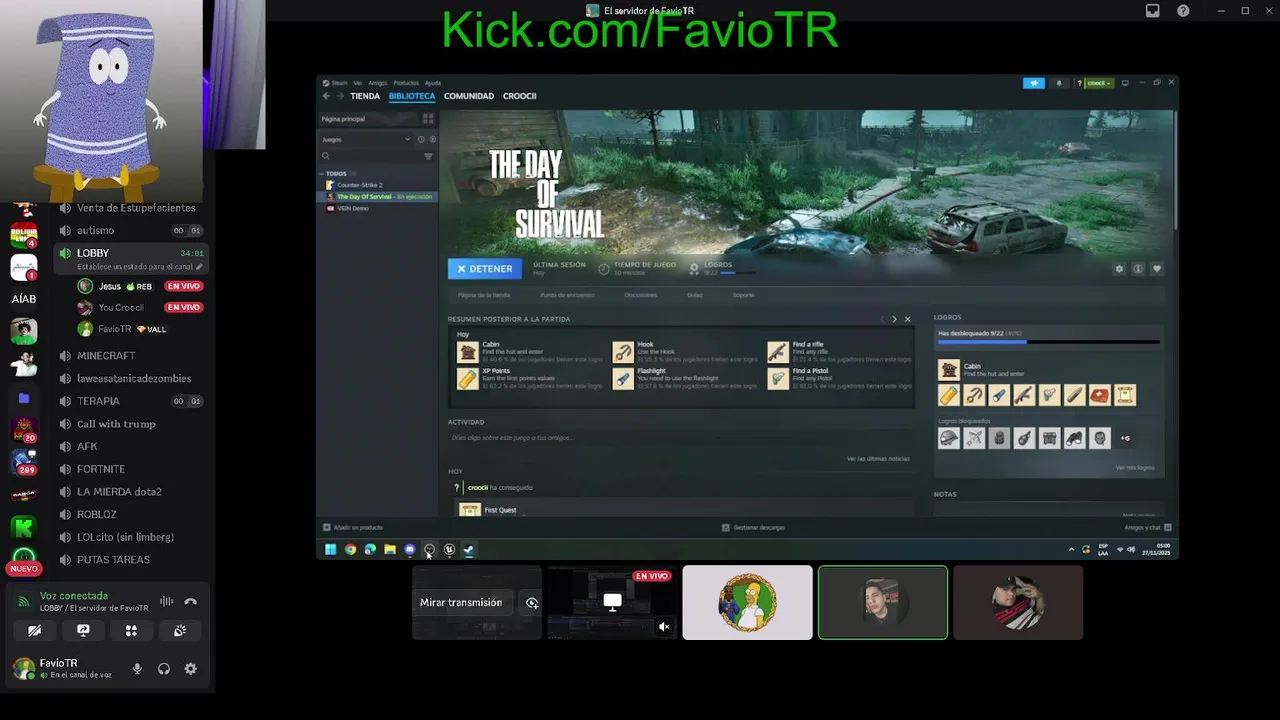1280x720 pixels.
Task: Go to previous post-game summary arrow
Action: point(882,319)
